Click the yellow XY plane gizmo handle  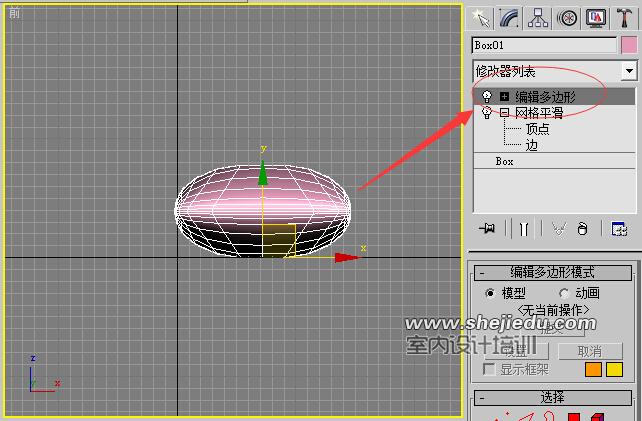[x=279, y=240]
